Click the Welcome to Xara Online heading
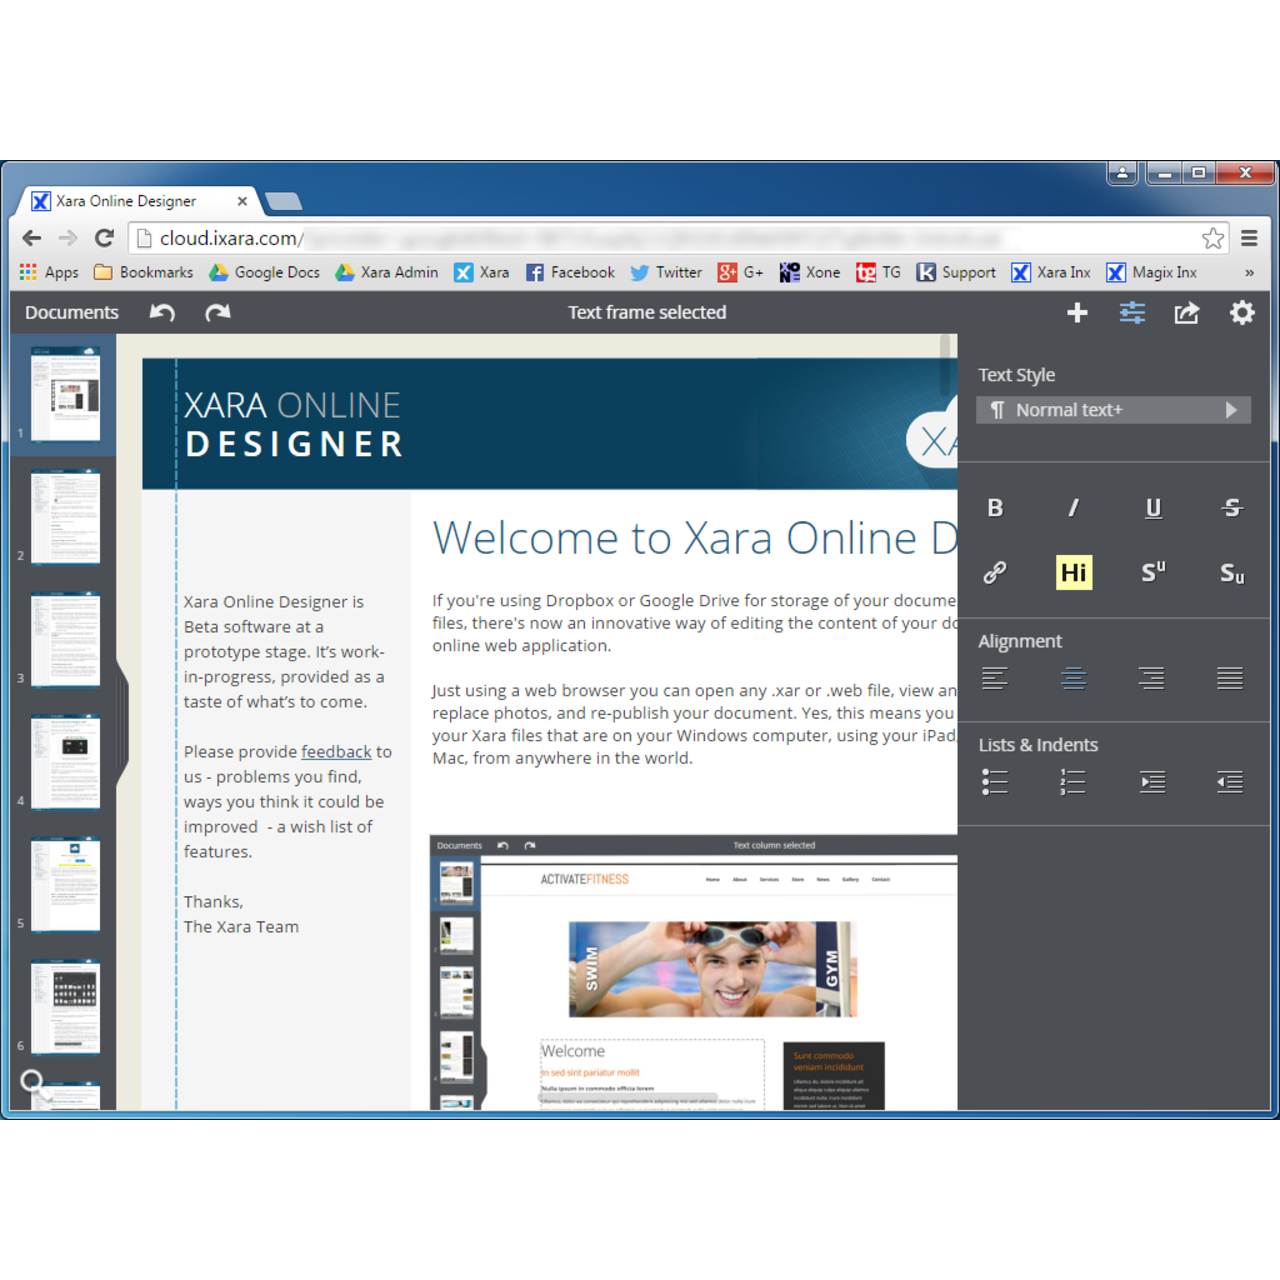 694,538
